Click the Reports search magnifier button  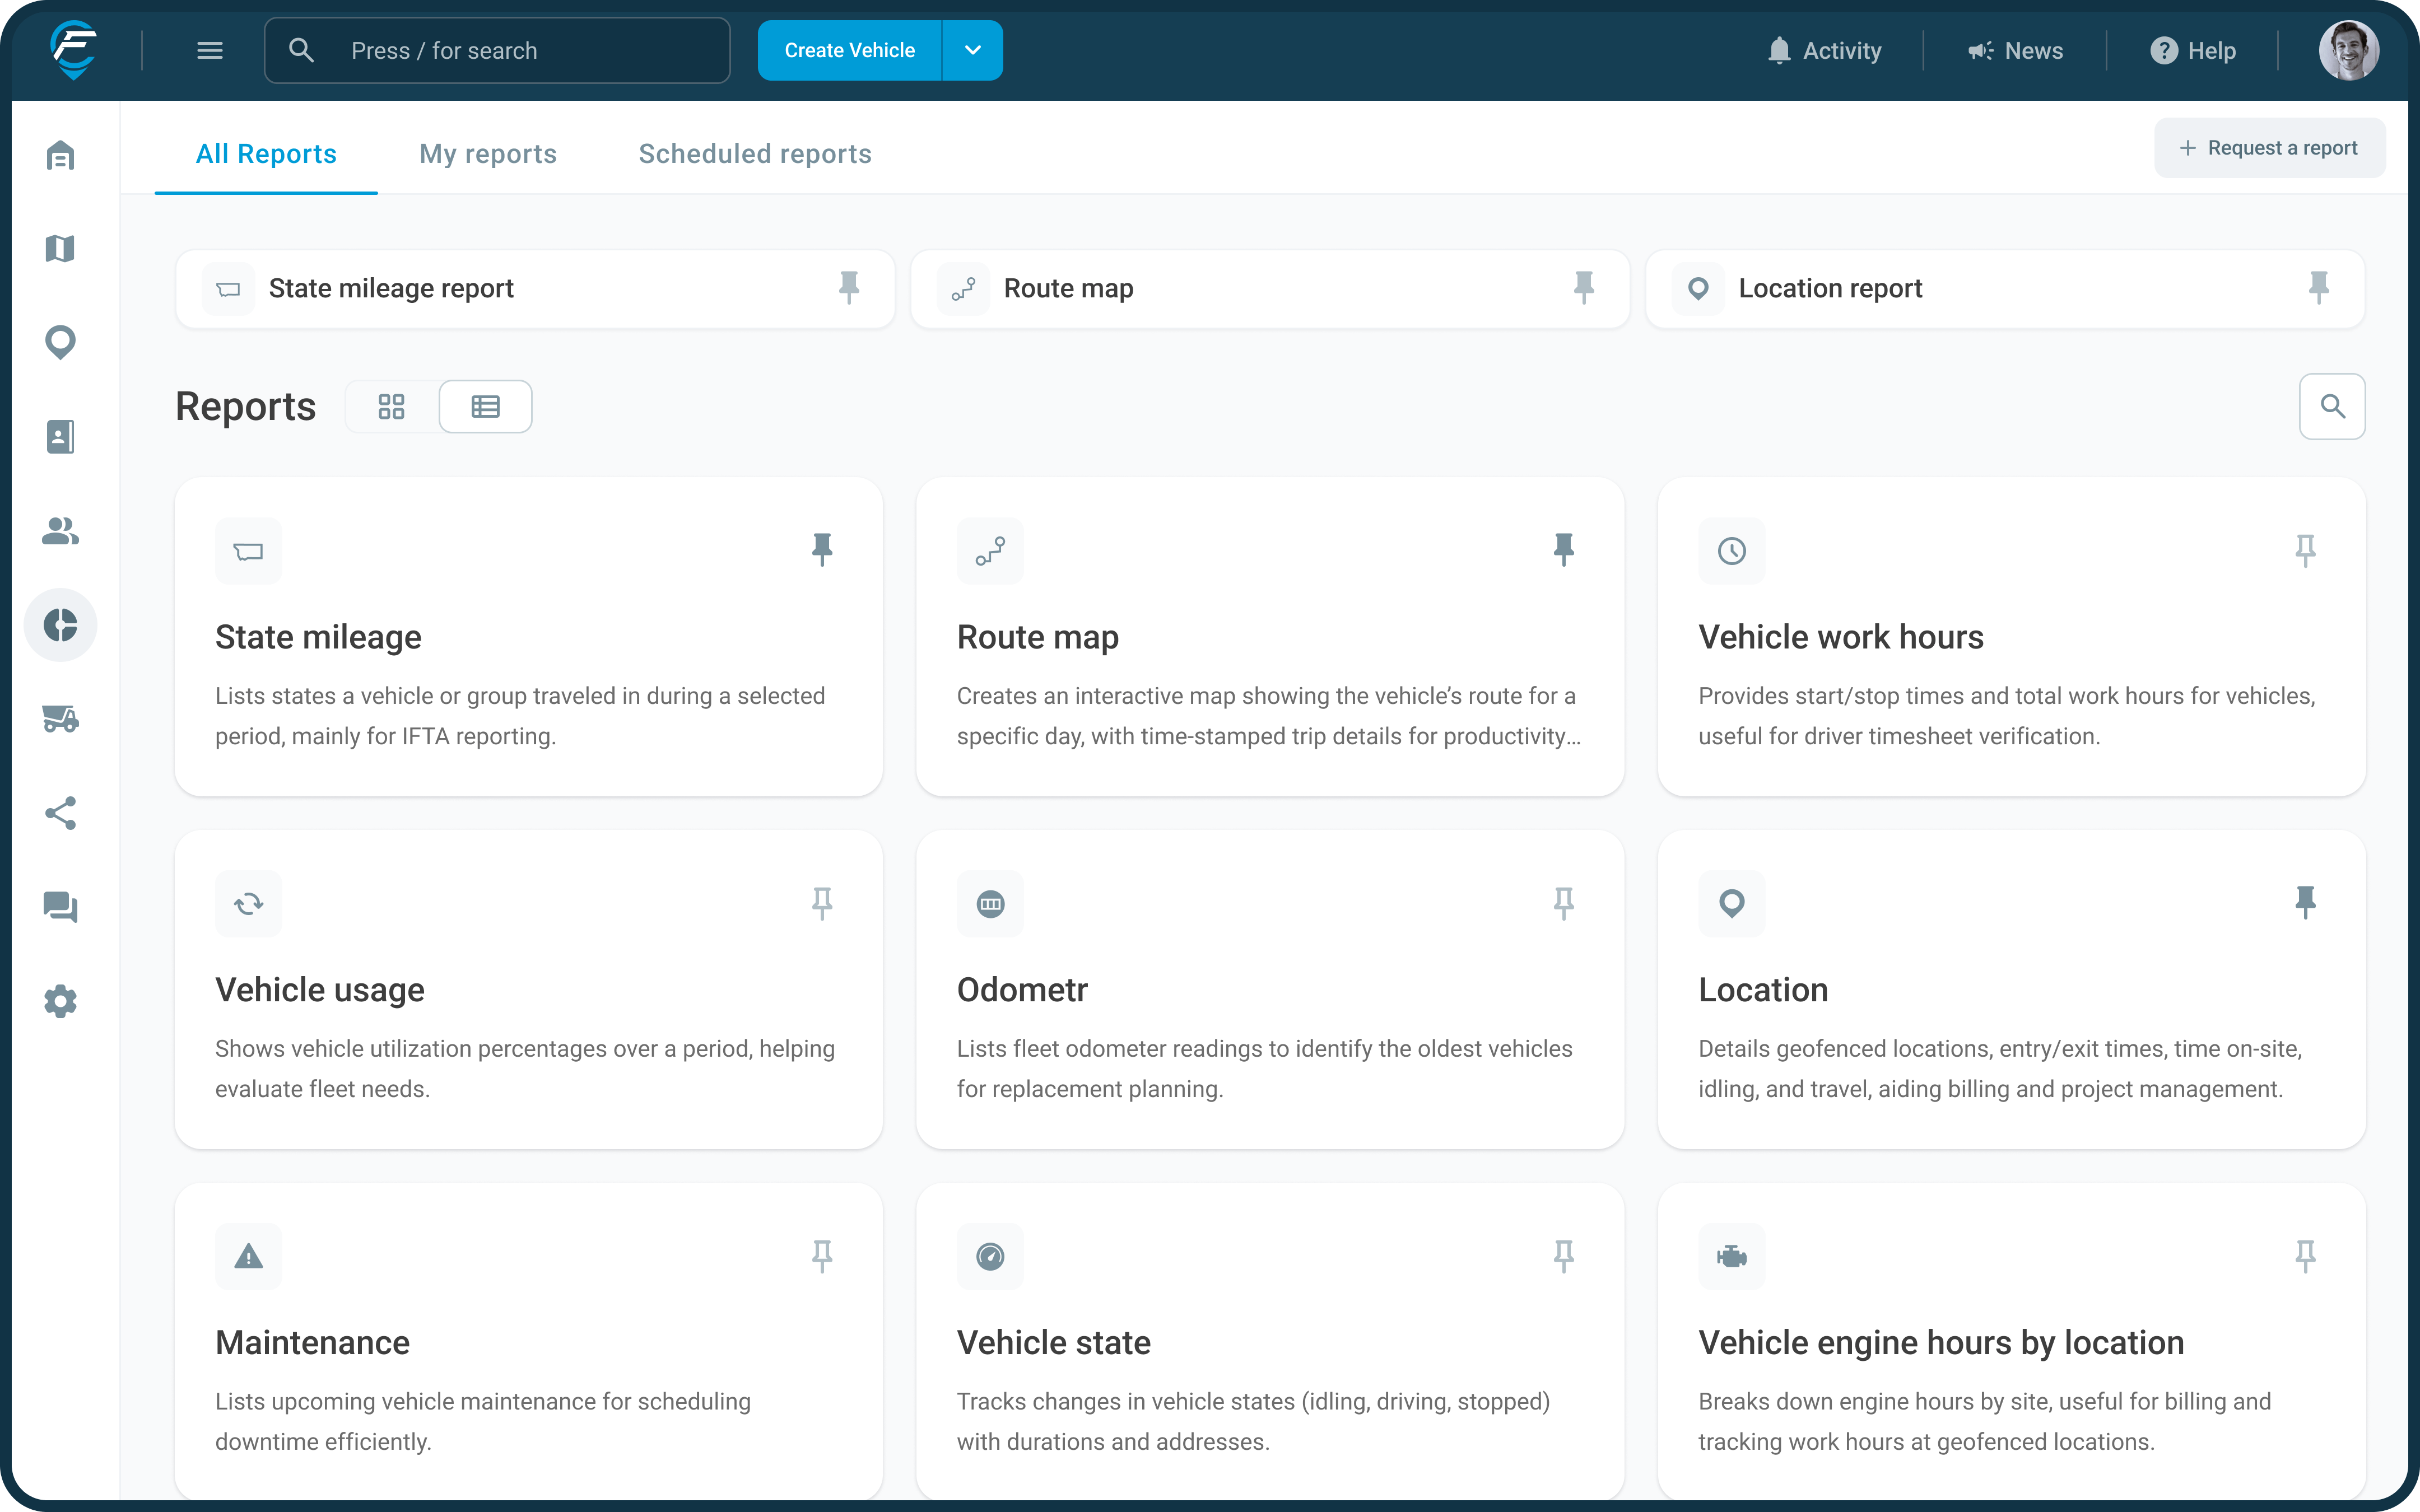(x=2332, y=407)
